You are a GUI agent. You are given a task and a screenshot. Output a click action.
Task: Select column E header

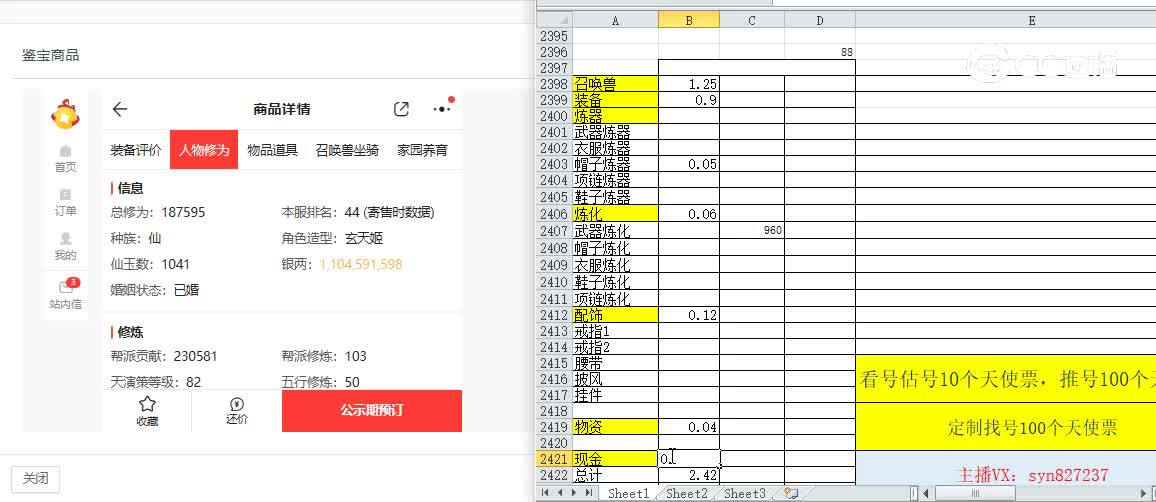(x=1031, y=20)
